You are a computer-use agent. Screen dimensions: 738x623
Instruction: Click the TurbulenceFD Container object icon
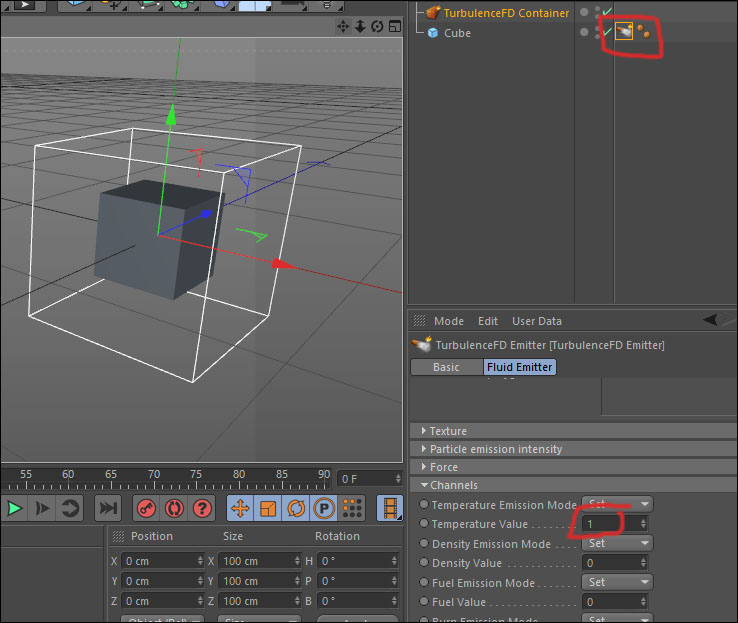click(x=433, y=13)
